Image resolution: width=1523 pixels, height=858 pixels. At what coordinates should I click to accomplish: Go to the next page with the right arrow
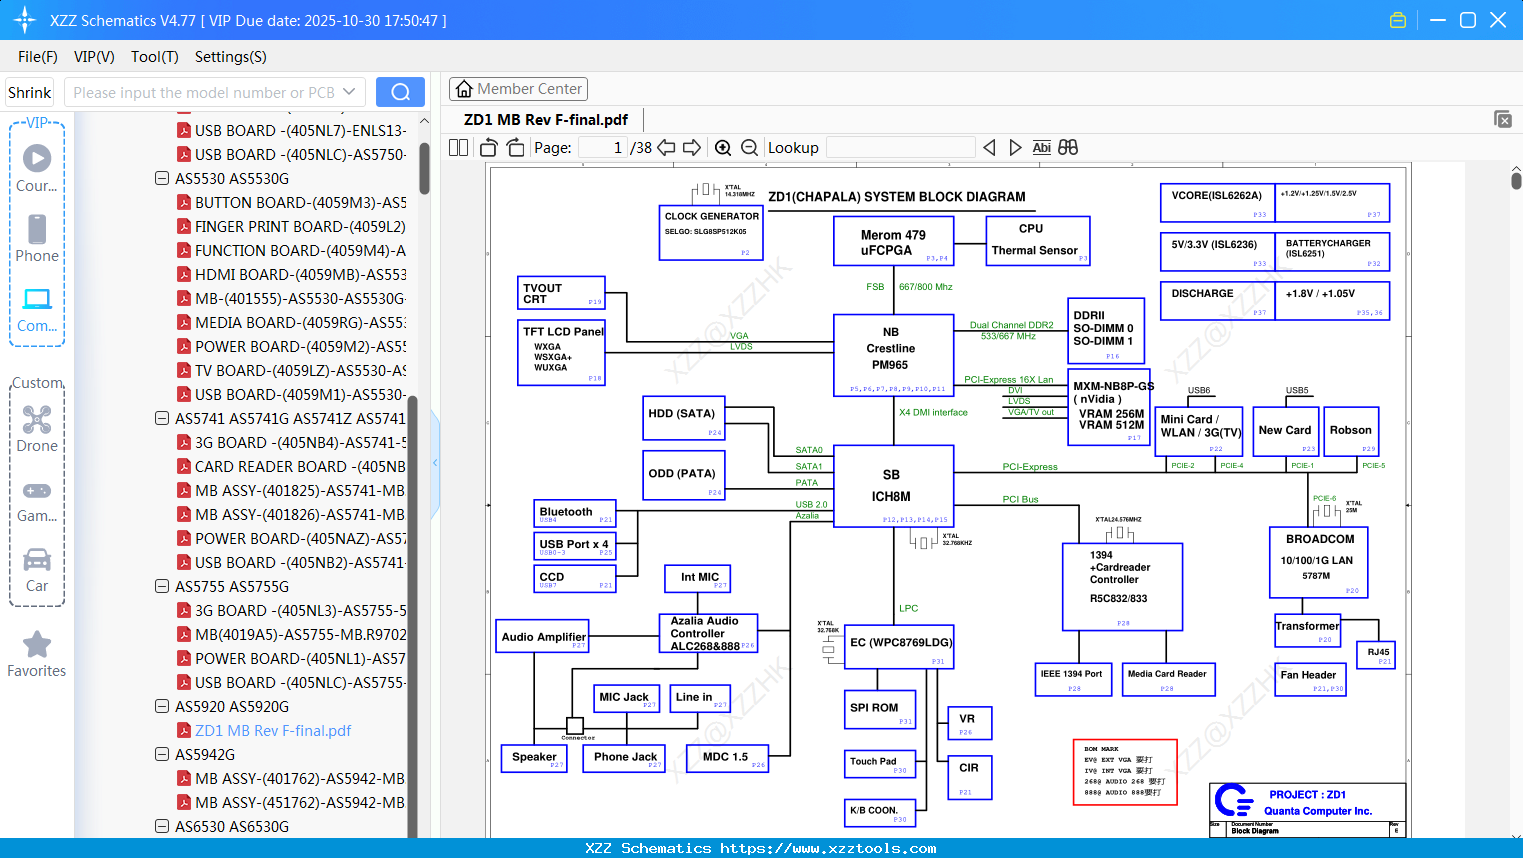(x=692, y=148)
